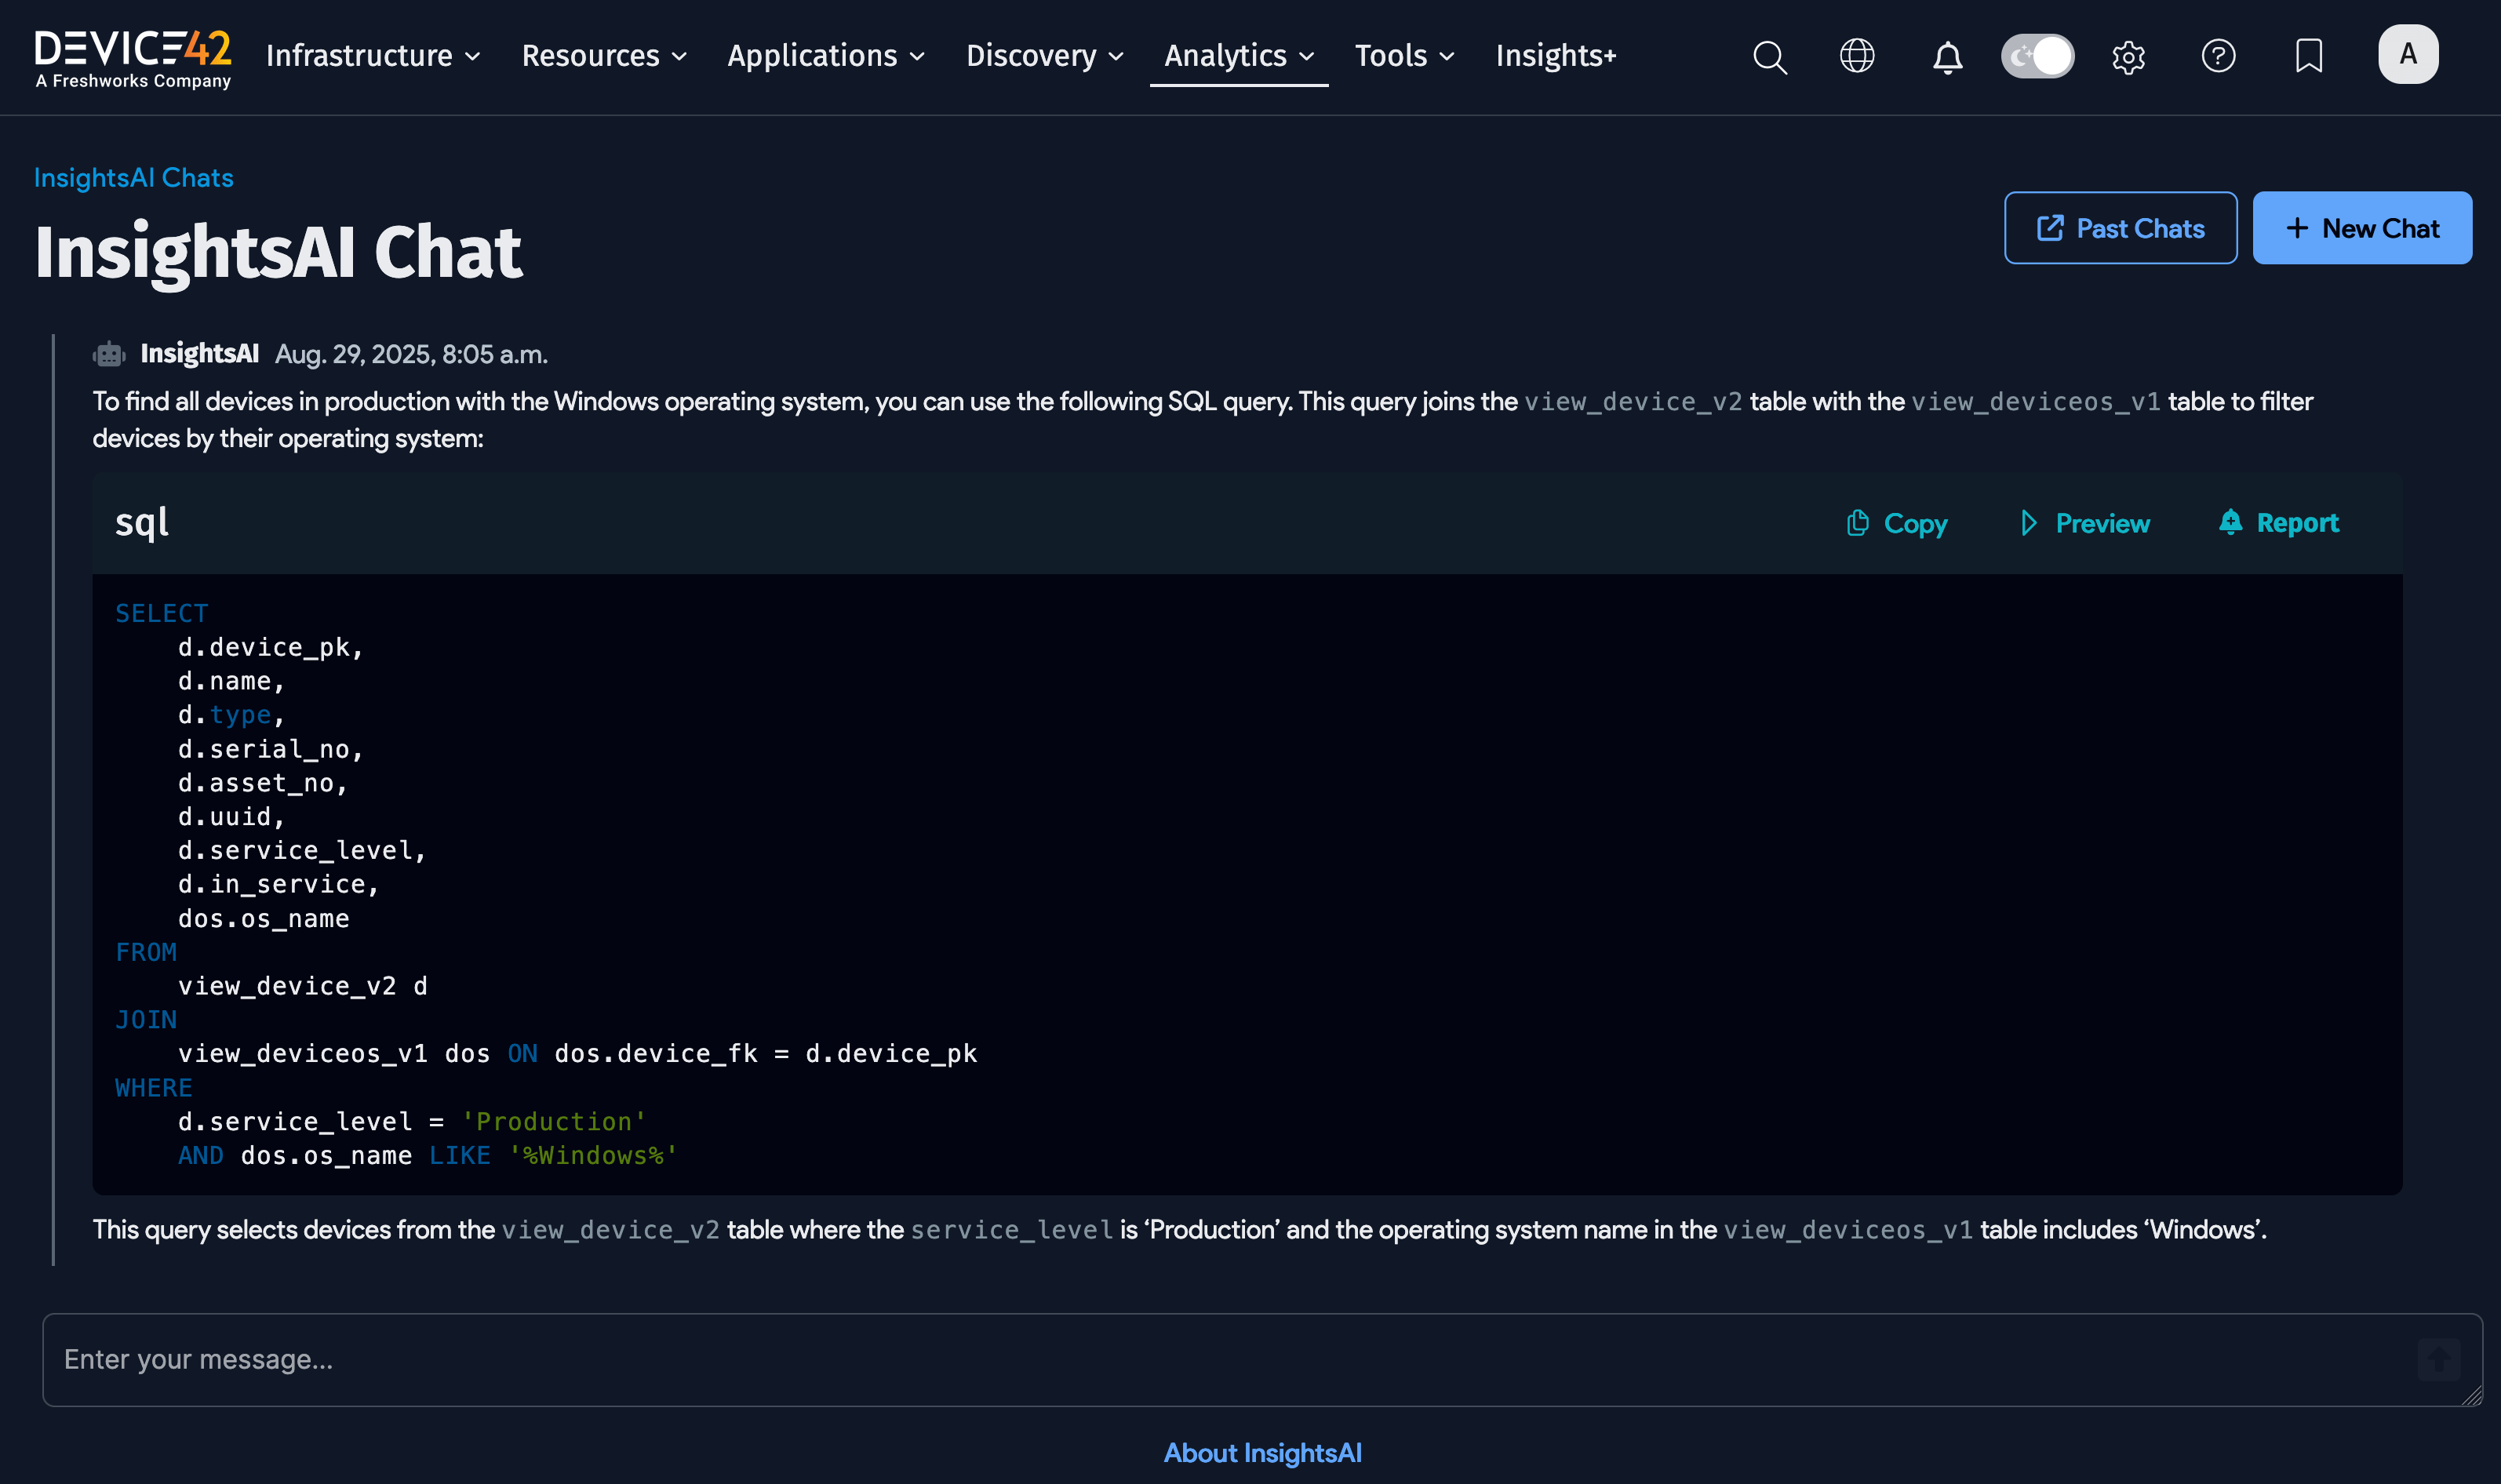Open the user avatar A menu
This screenshot has width=2501, height=1484.
(x=2407, y=54)
